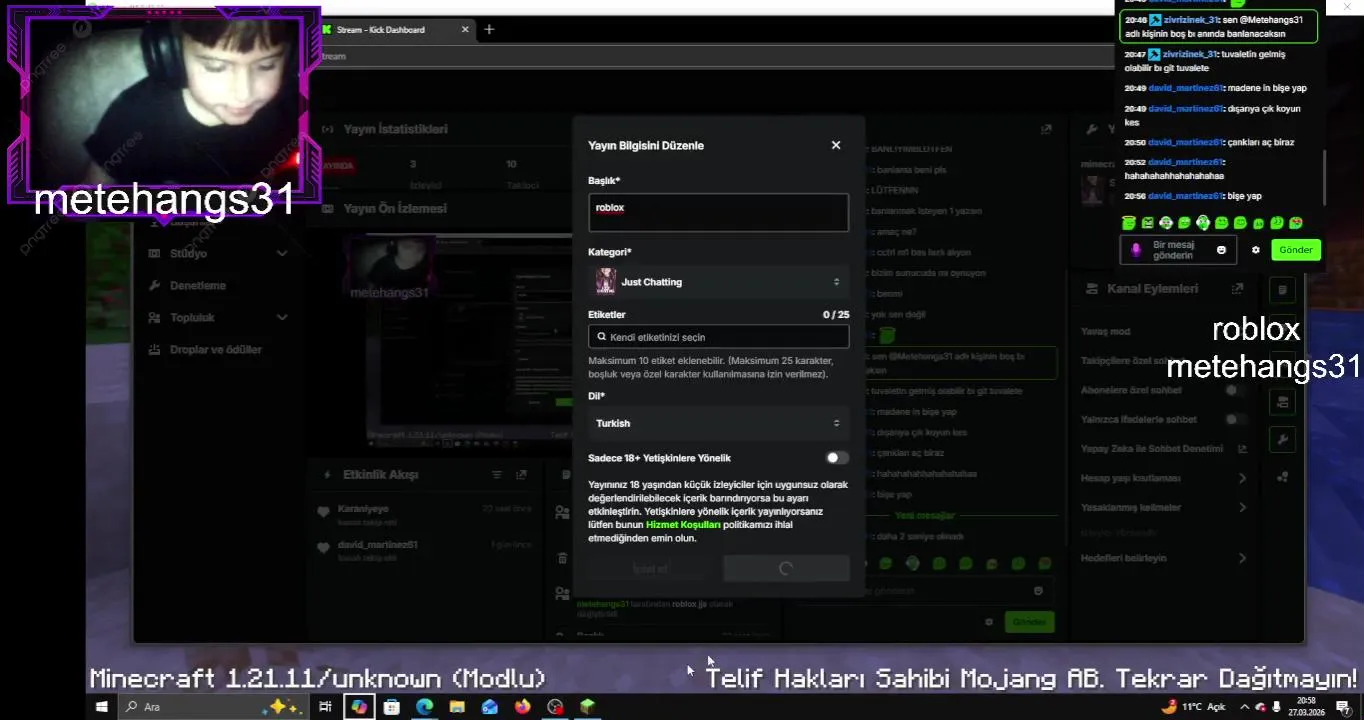Click the Karaniyeye follow event row
Viewport: 1364px width, 720px height.
point(425,515)
